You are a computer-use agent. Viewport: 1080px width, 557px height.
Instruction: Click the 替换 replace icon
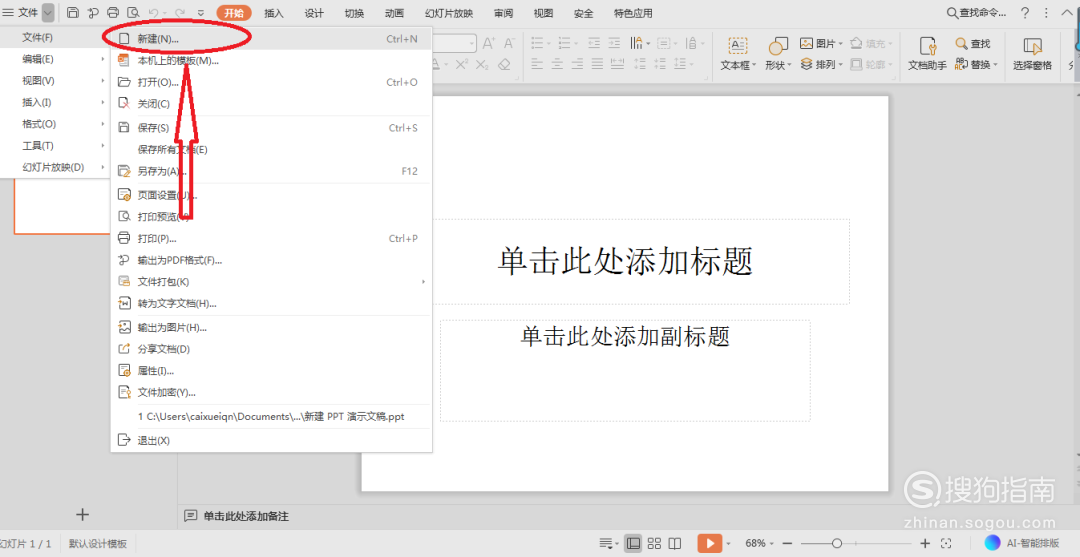[962, 64]
